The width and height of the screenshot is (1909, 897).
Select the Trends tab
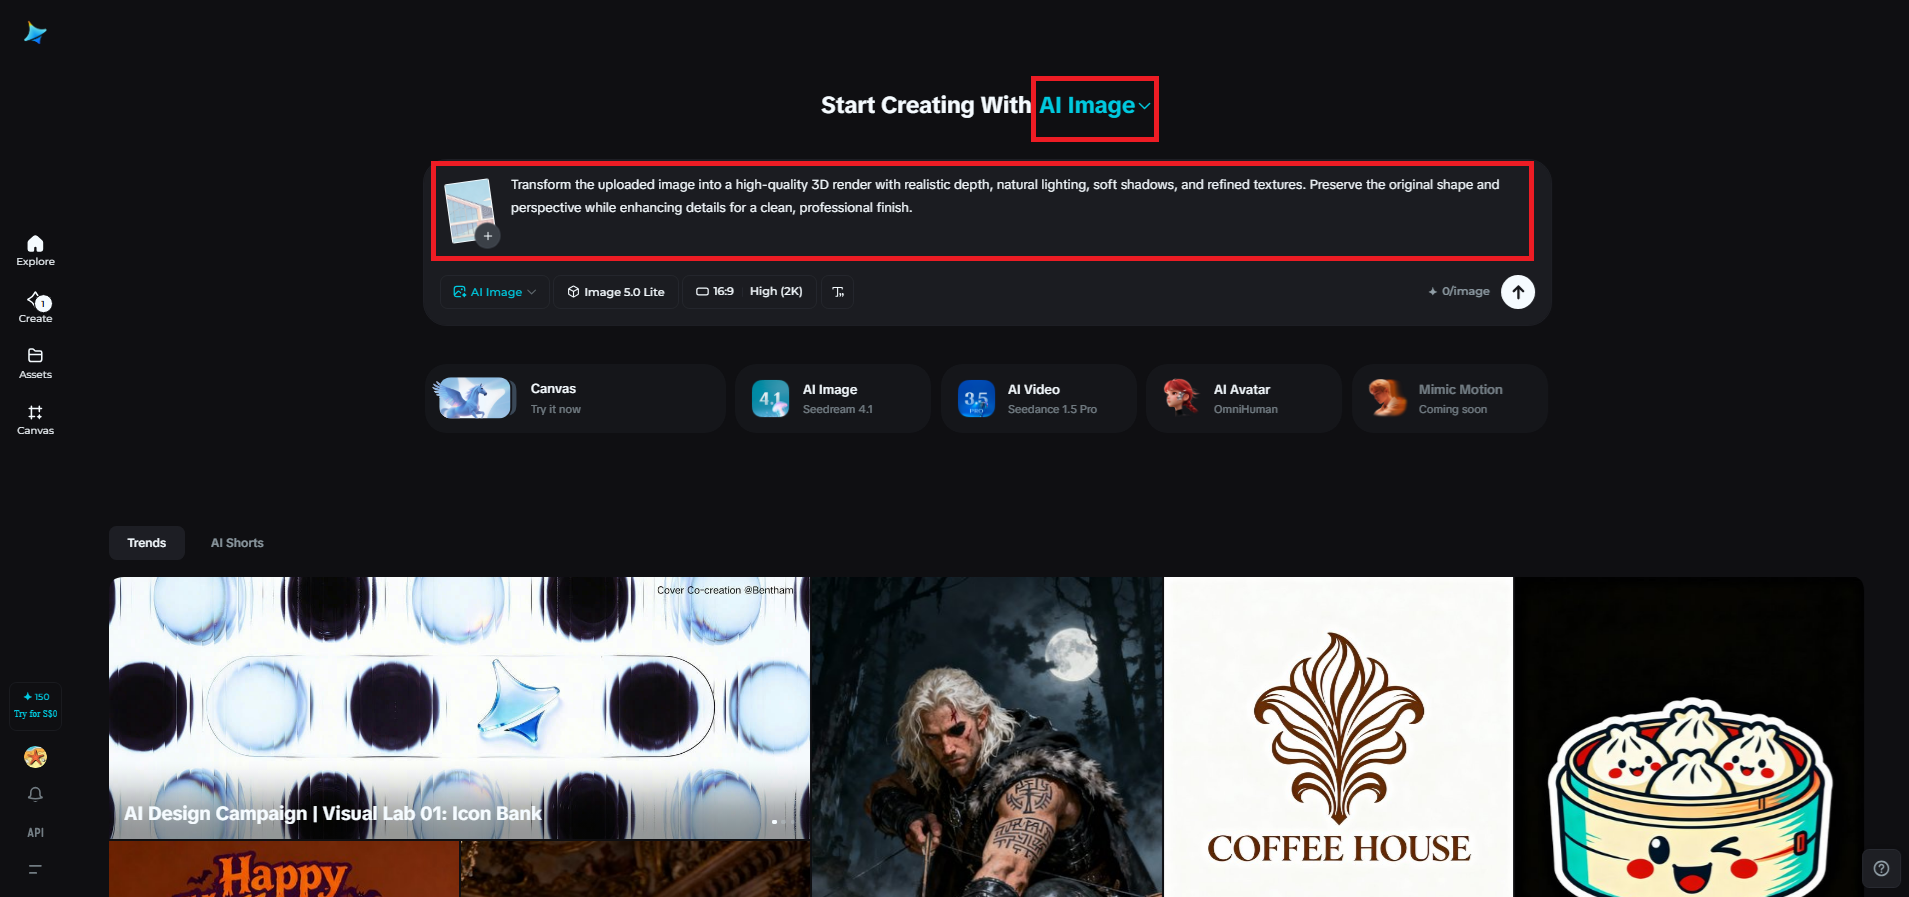point(147,543)
